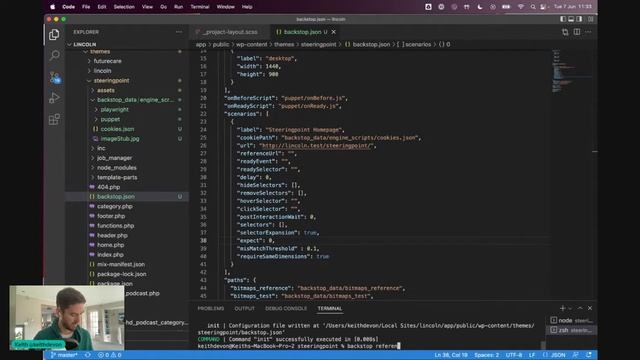Change indentation via Spaces: 2
Viewport: 640px width, 360px height.
487,355
